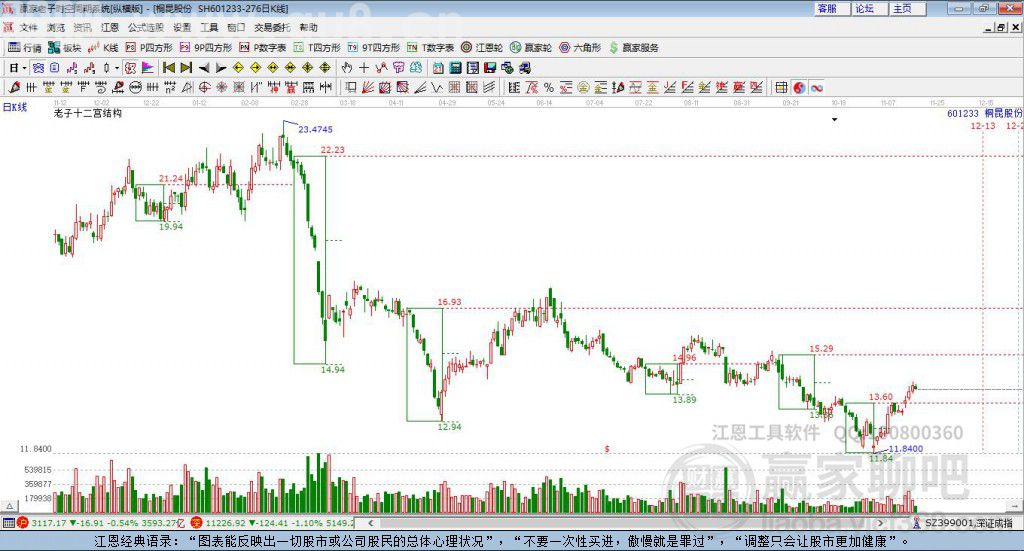Click the last yellow diamond four-arrow icon
Image resolution: width=1024 pixels, height=551 pixels.
tap(325, 68)
